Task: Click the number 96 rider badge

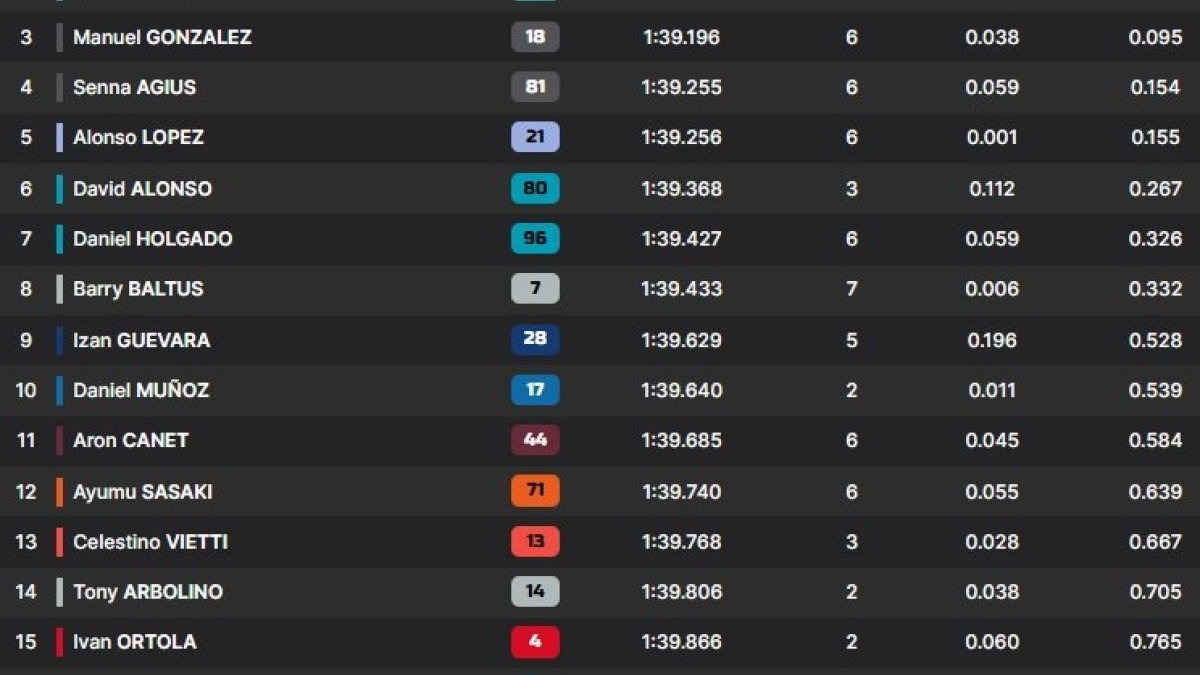Action: (x=535, y=238)
